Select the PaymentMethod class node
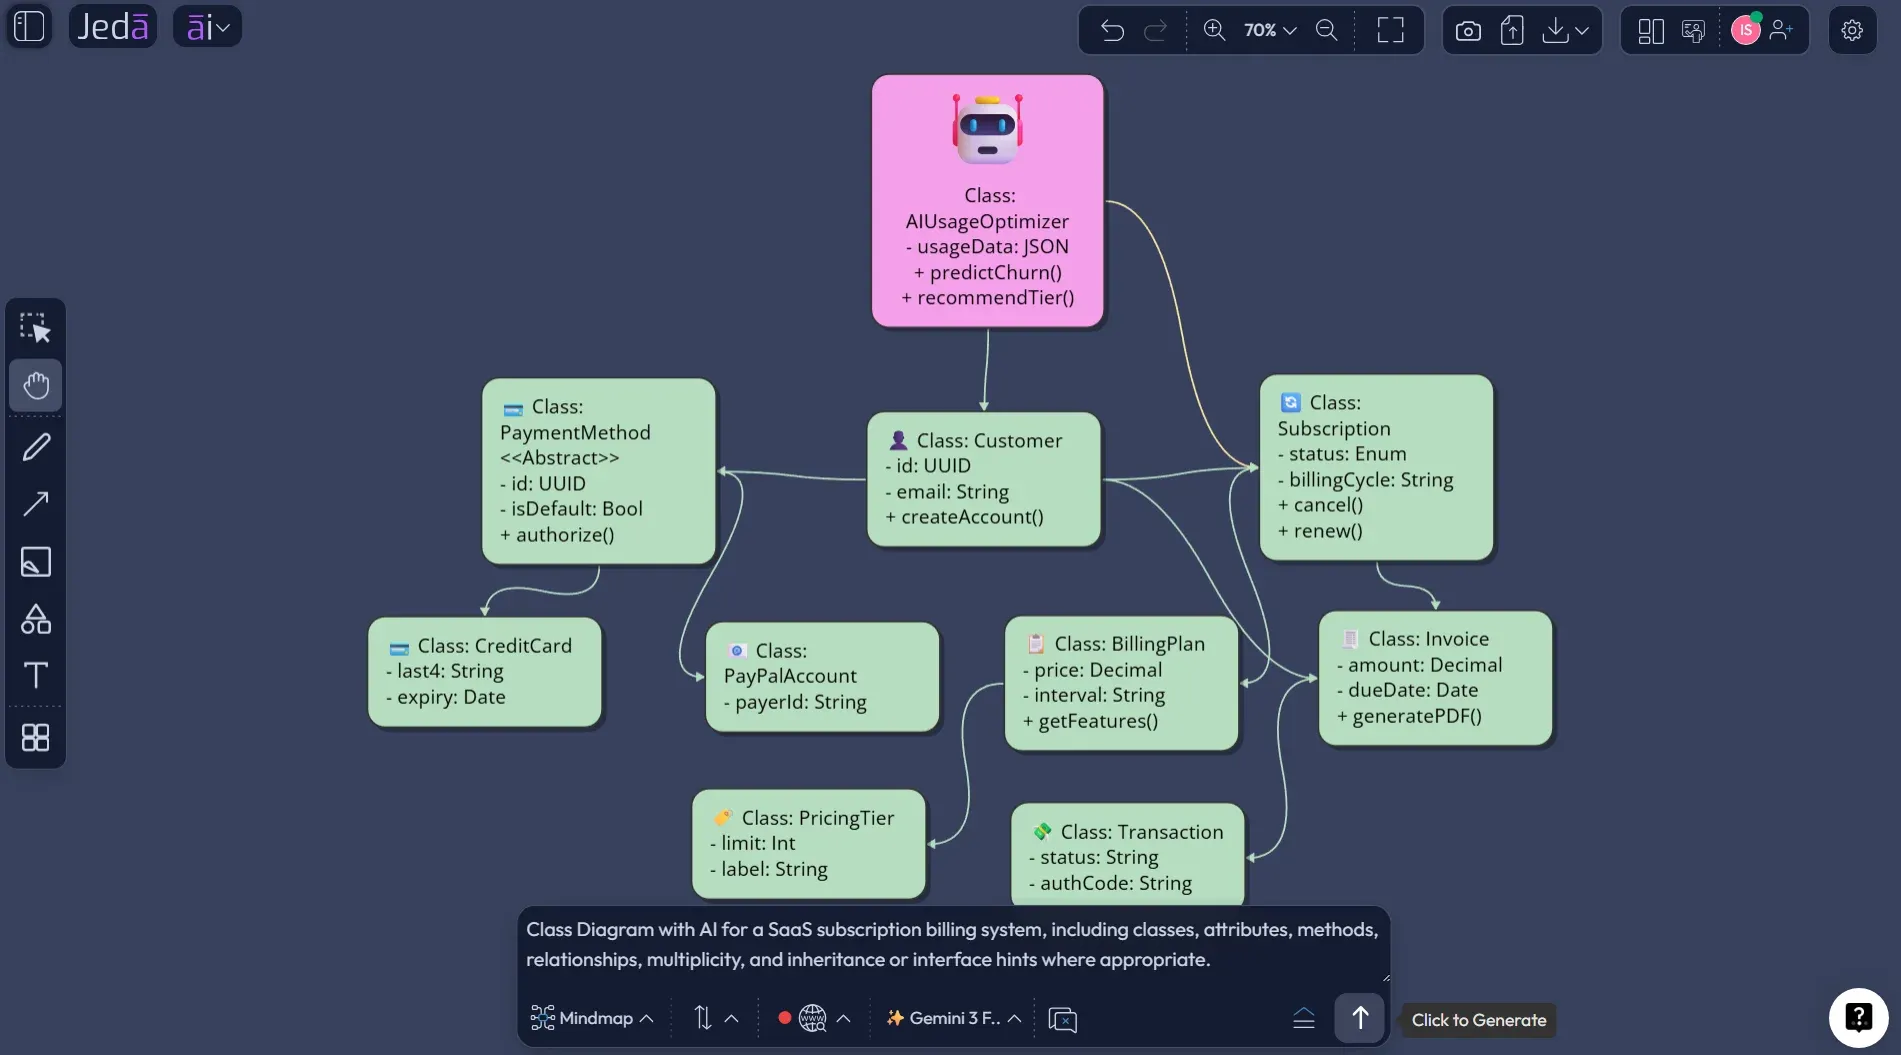Image resolution: width=1901 pixels, height=1055 pixels. (598, 471)
